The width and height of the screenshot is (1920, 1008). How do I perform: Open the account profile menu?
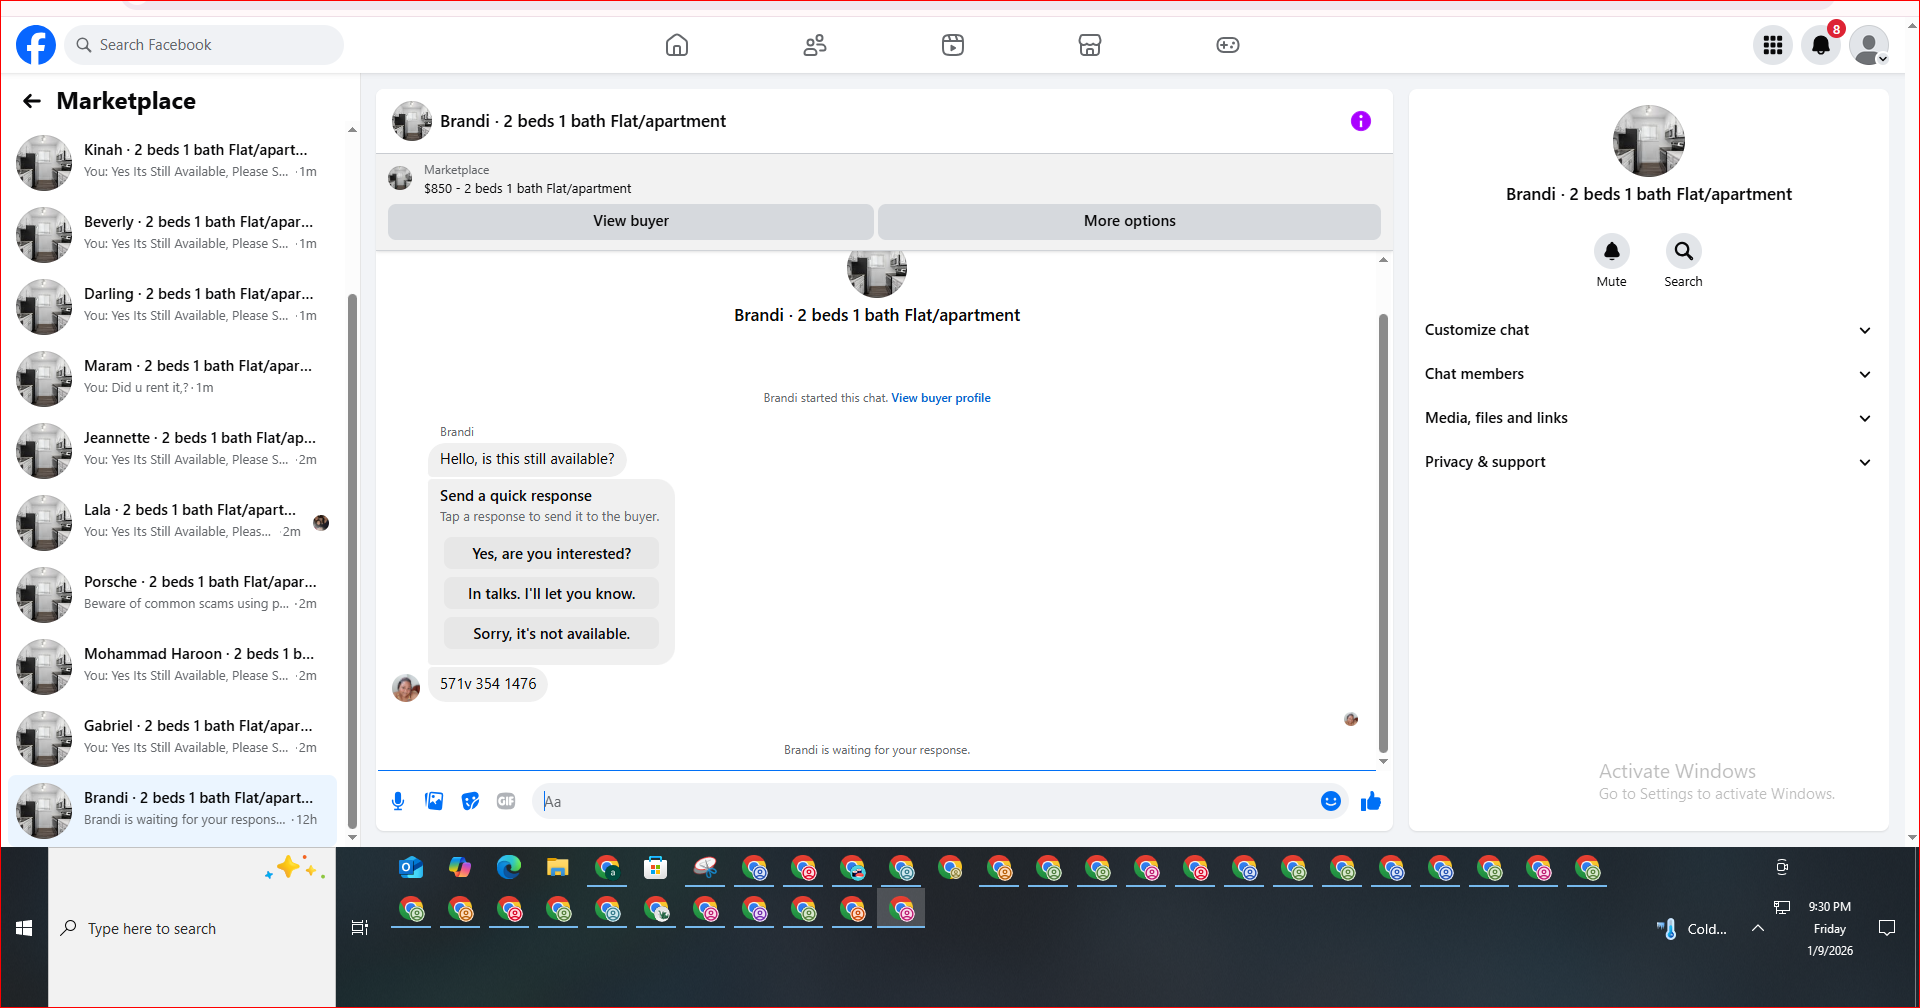[1869, 45]
